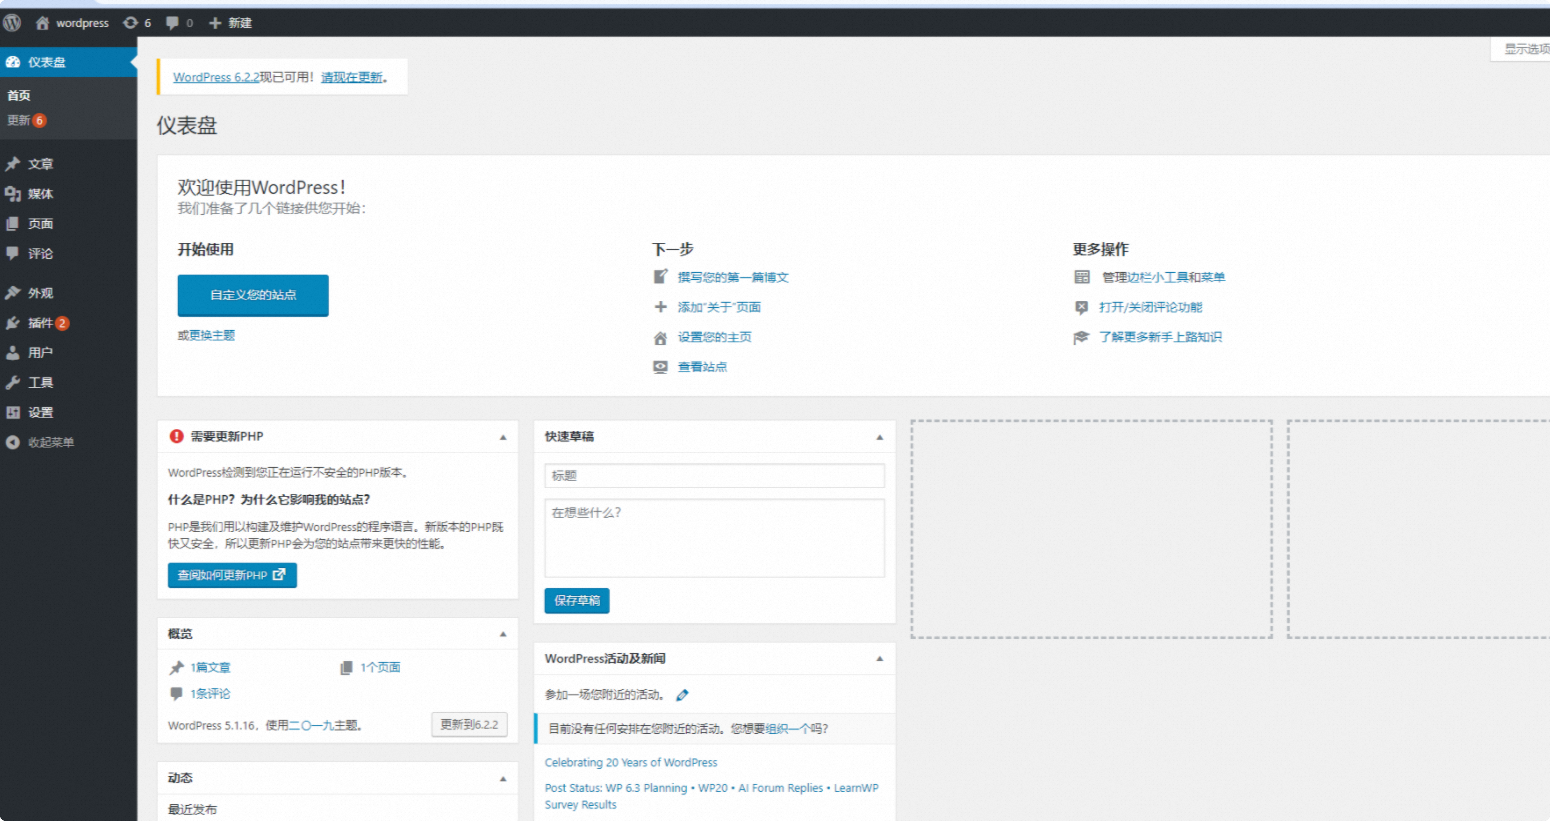Open the 媒体 media menu

click(x=68, y=194)
